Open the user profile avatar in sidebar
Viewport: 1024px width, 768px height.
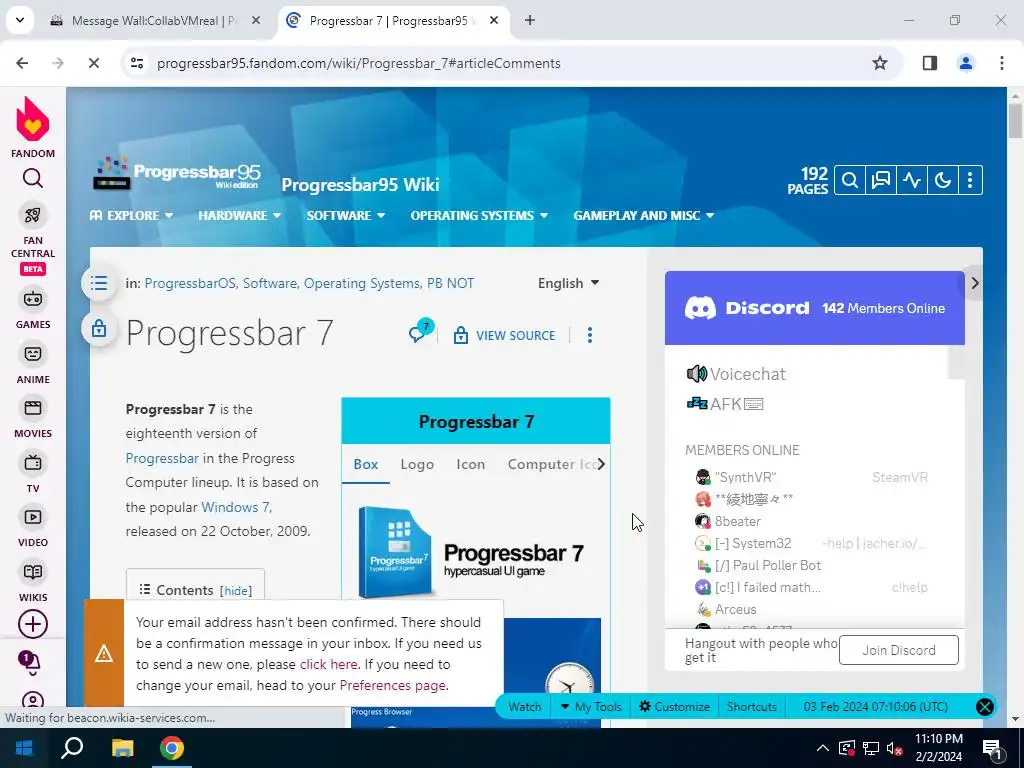(x=33, y=700)
